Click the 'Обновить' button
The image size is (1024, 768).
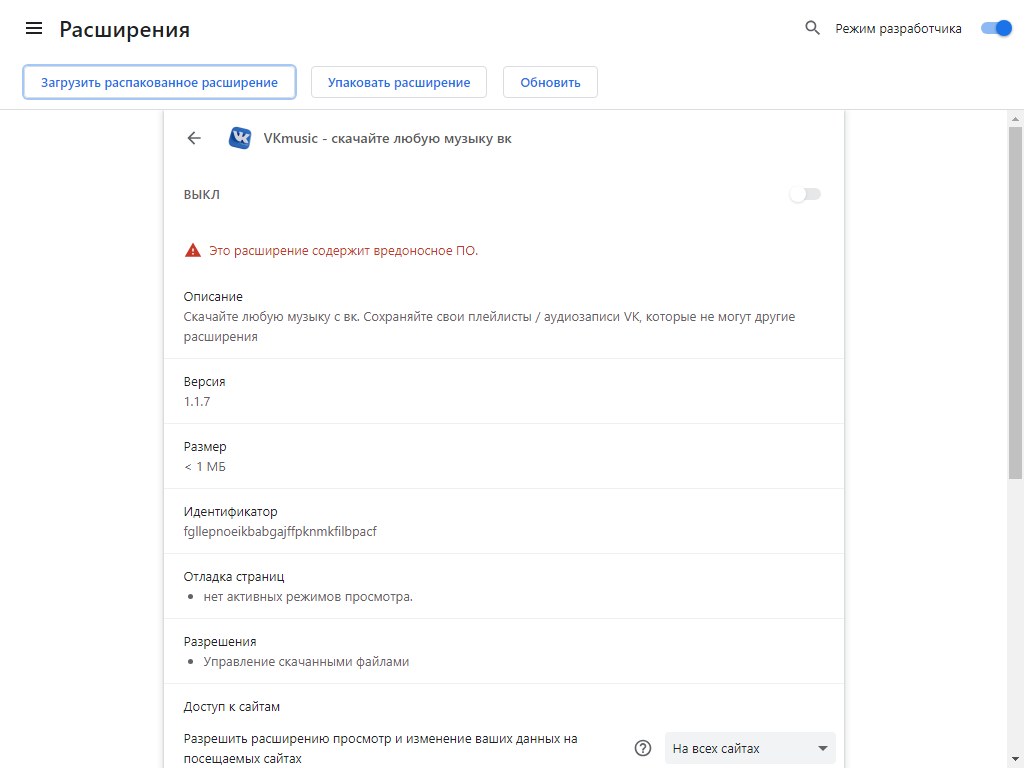tap(551, 82)
